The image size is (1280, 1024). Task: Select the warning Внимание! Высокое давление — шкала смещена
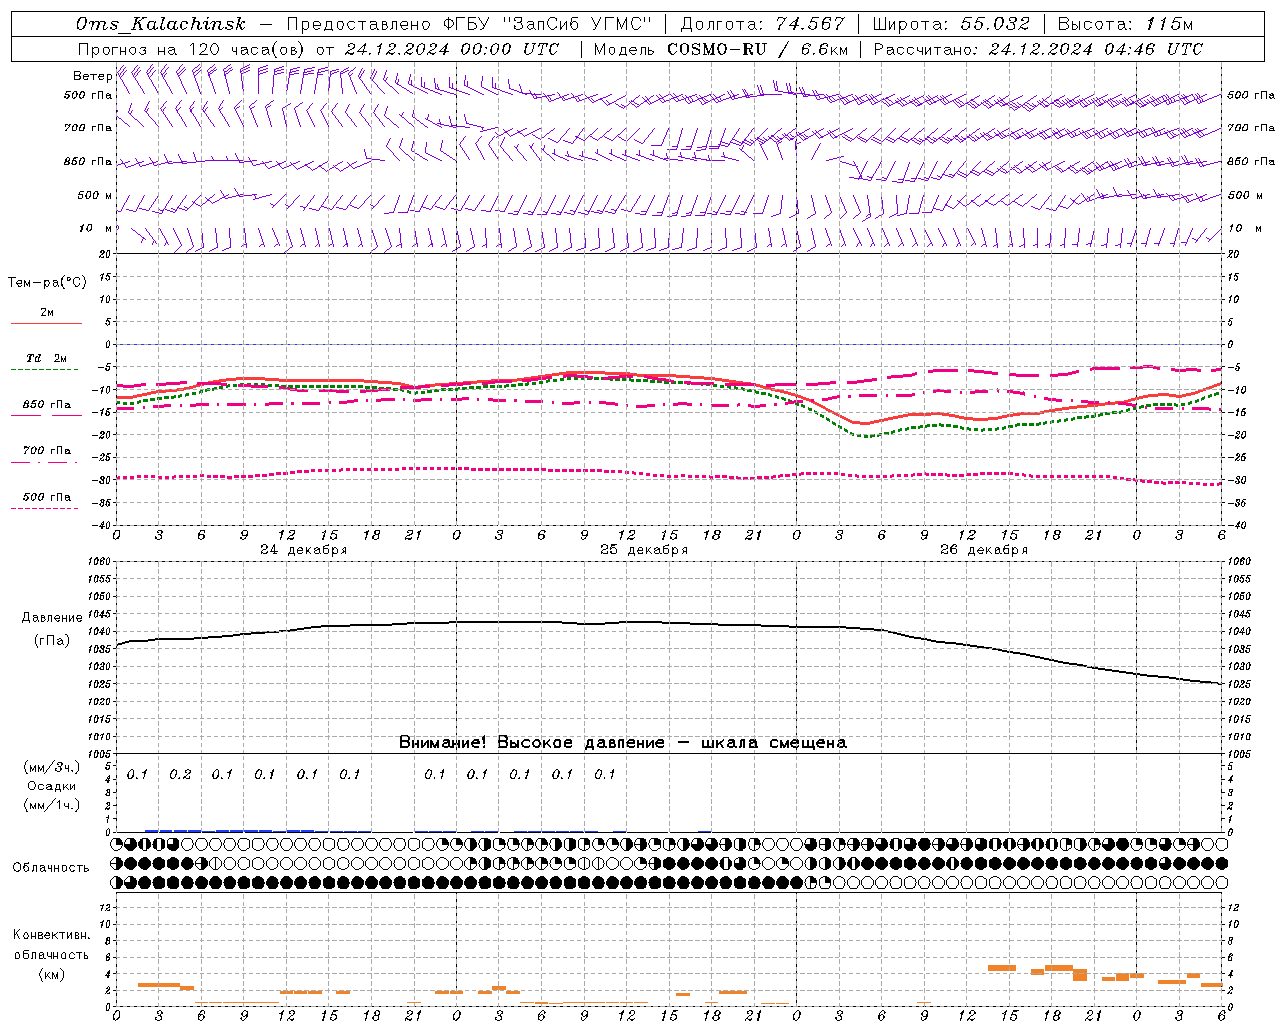tap(622, 742)
